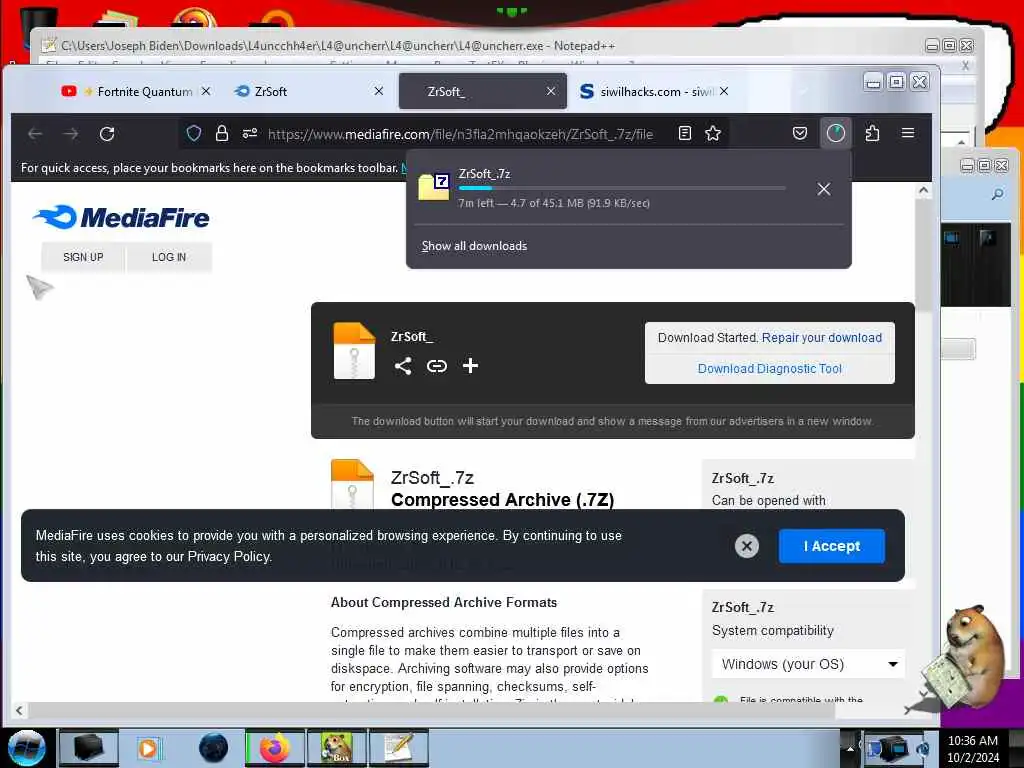Open tracking protection shield icon

click(194, 134)
